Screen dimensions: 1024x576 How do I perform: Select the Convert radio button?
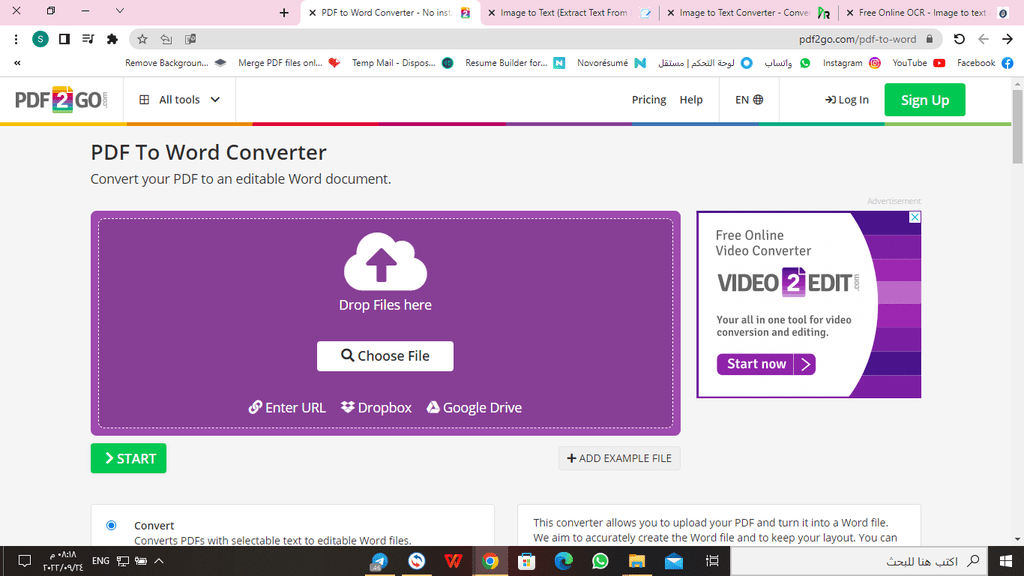111,526
